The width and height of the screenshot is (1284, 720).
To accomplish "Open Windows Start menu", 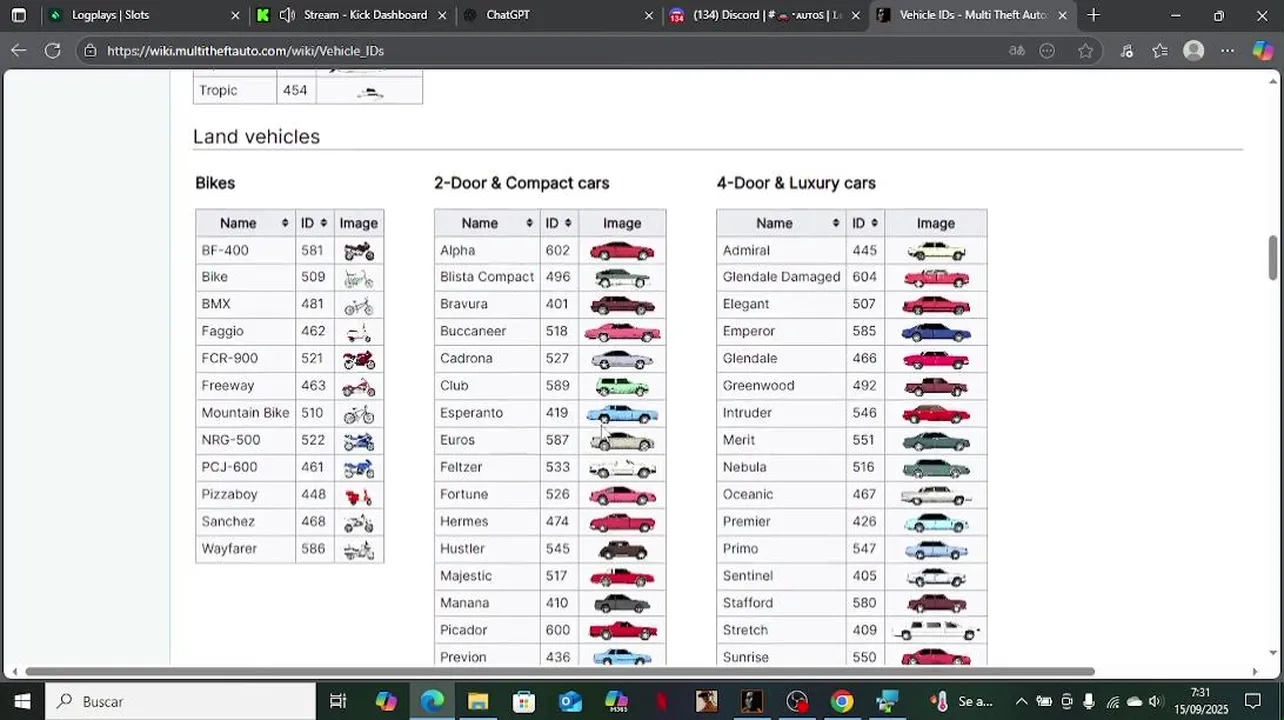I will [x=22, y=701].
